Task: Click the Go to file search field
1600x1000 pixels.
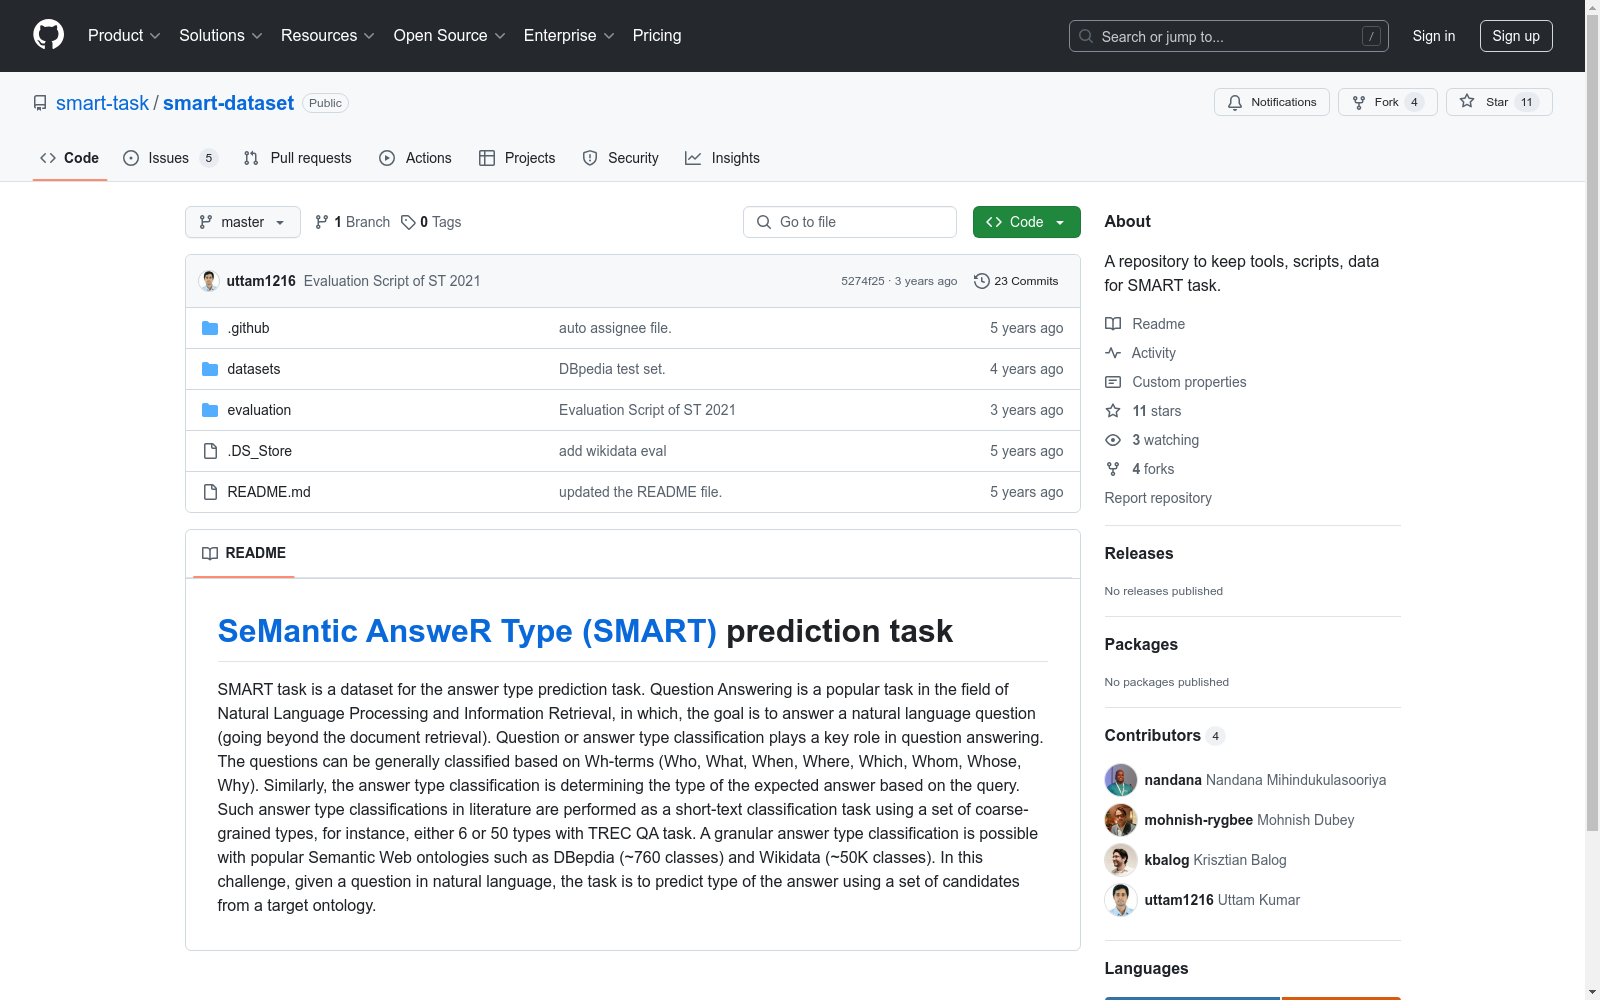Action: coord(850,222)
